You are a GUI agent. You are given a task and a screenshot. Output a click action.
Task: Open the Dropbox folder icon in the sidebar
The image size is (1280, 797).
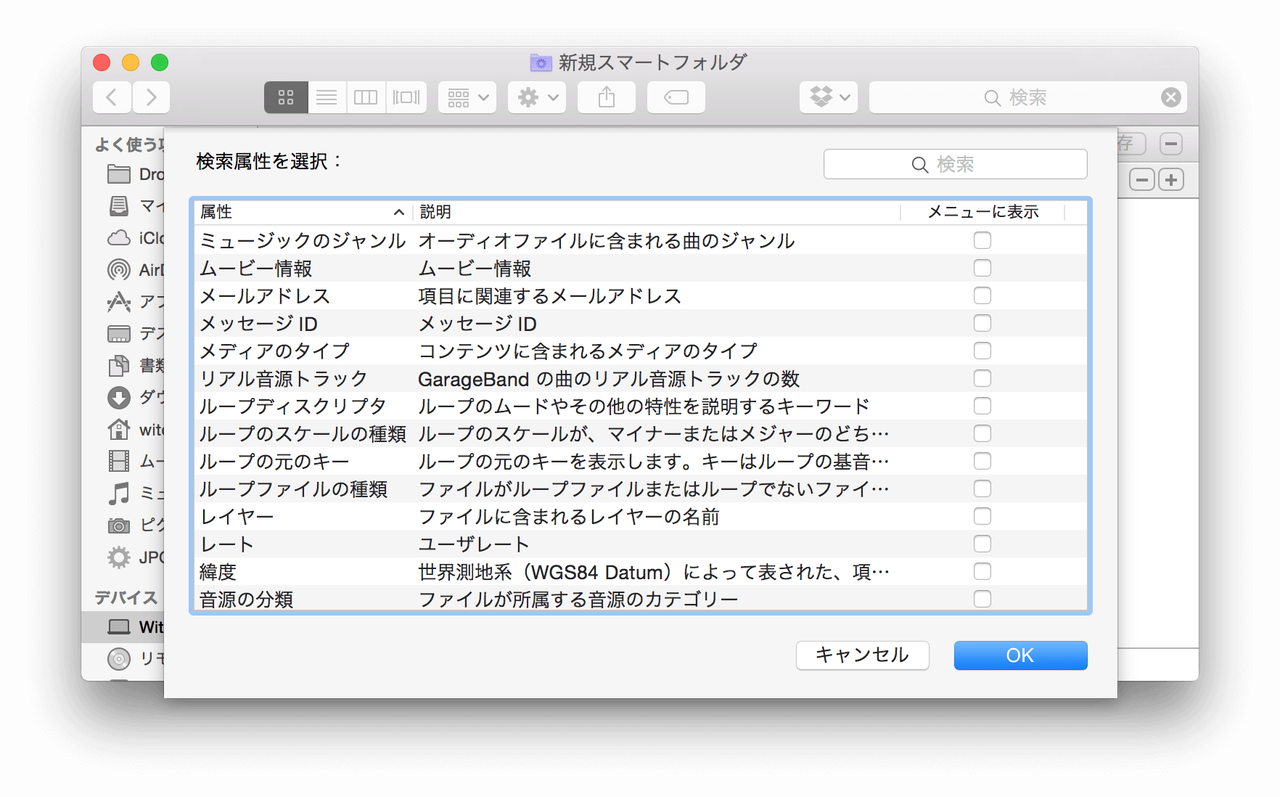(119, 174)
